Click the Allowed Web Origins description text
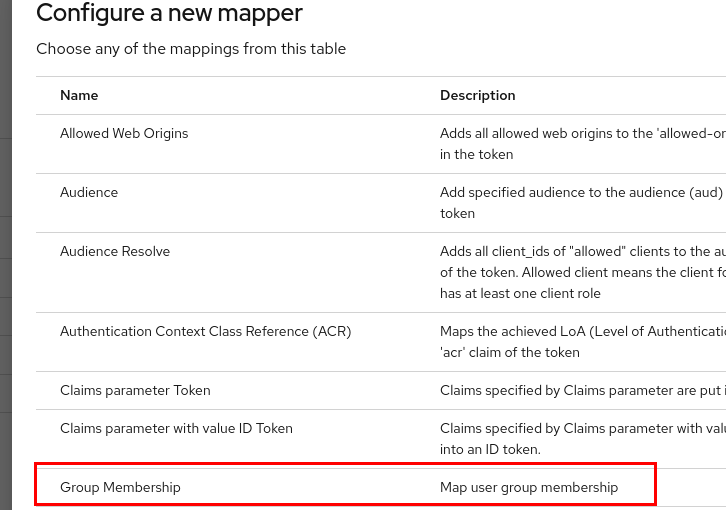The image size is (726, 510). click(582, 133)
